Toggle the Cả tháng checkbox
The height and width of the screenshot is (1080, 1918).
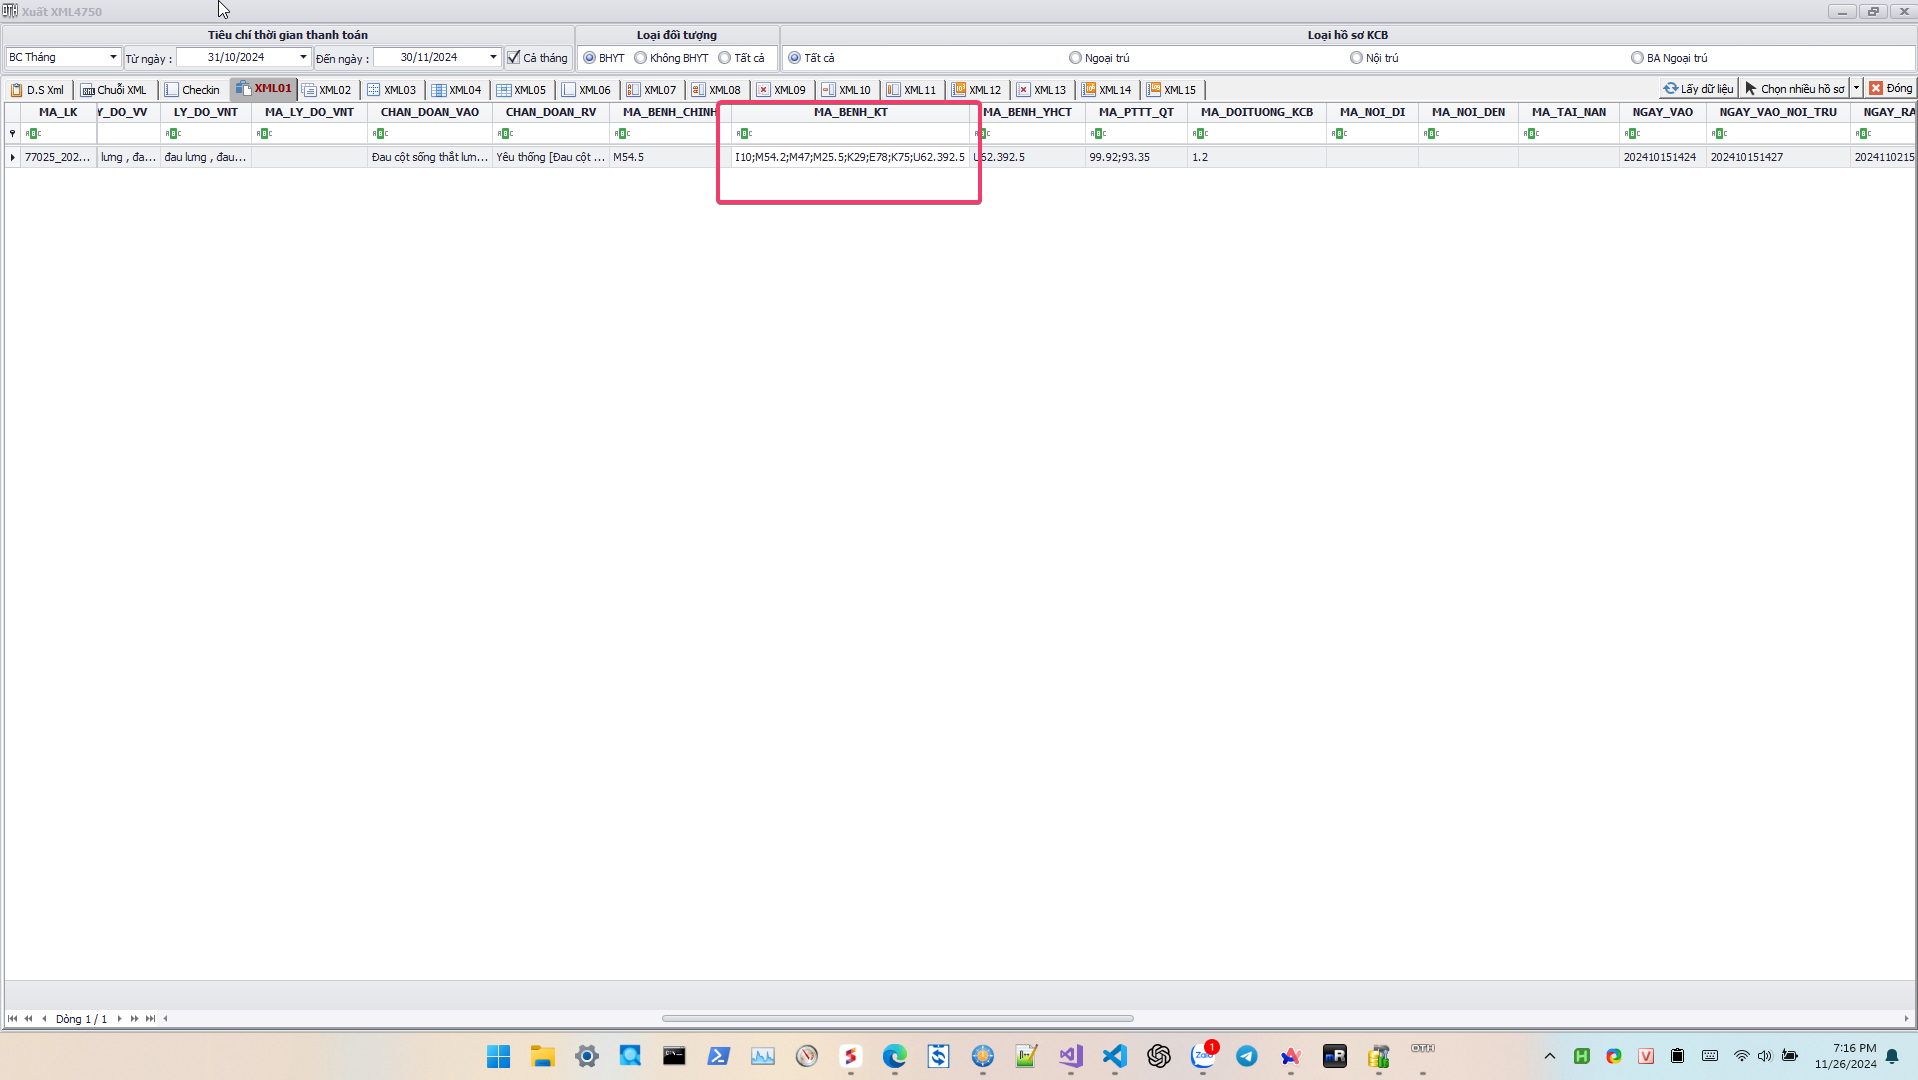[x=514, y=58]
